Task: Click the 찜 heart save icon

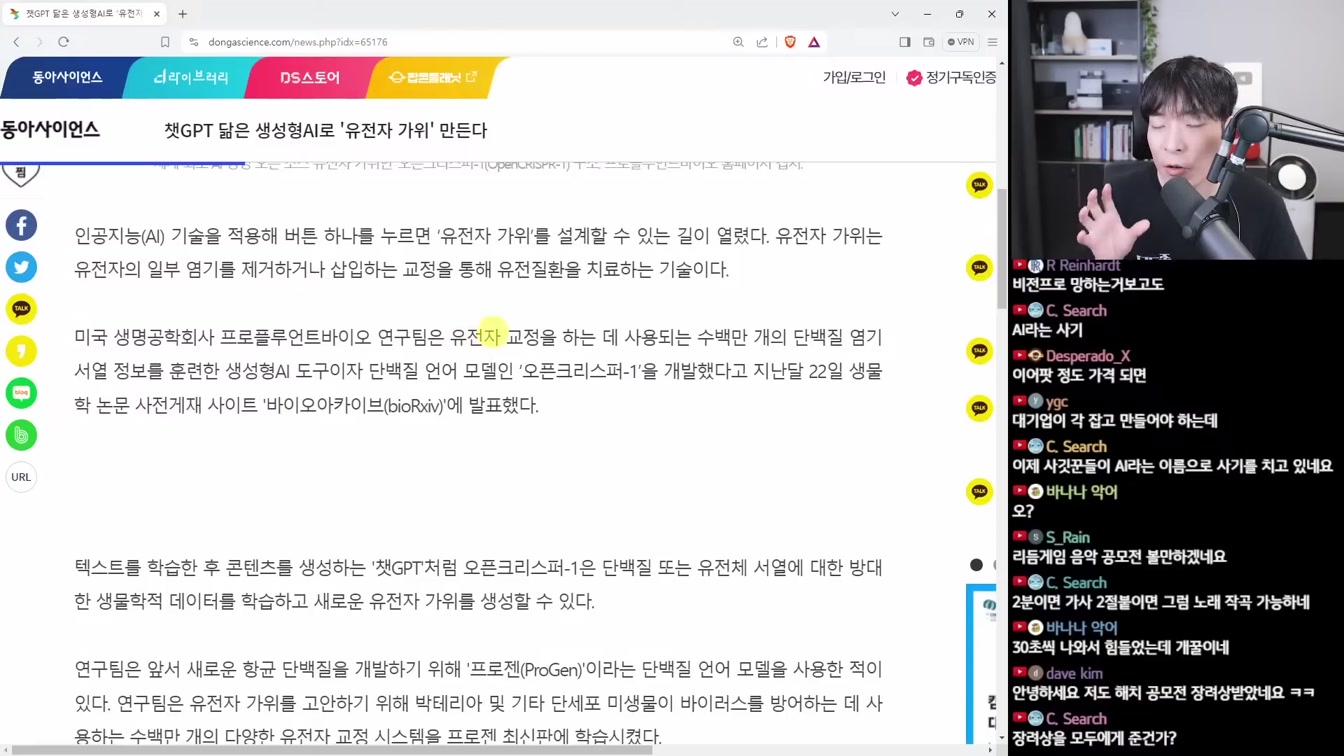Action: [21, 175]
